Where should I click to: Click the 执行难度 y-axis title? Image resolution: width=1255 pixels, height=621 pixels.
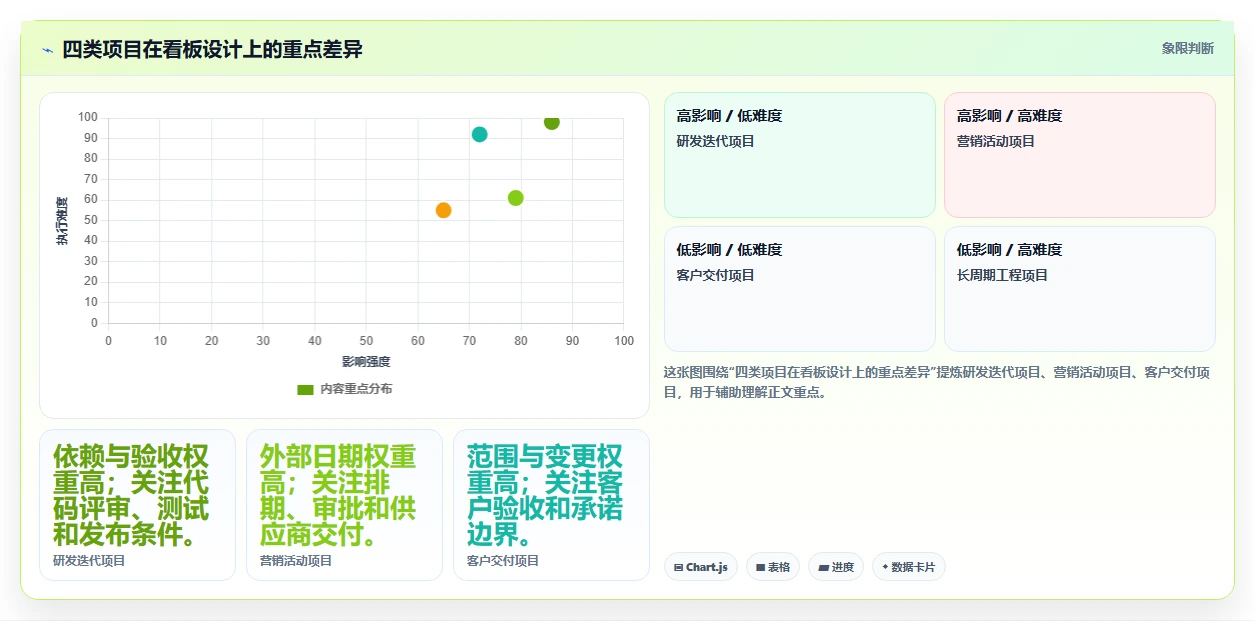click(62, 221)
